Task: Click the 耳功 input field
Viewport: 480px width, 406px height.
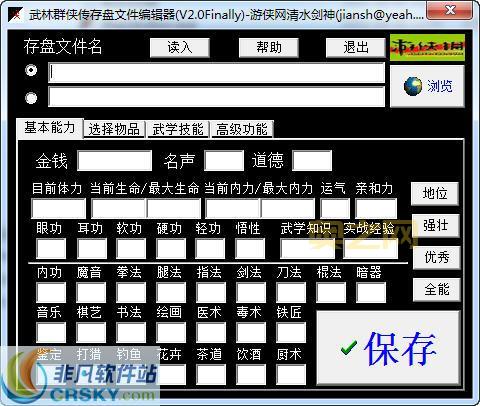Action: tap(92, 249)
